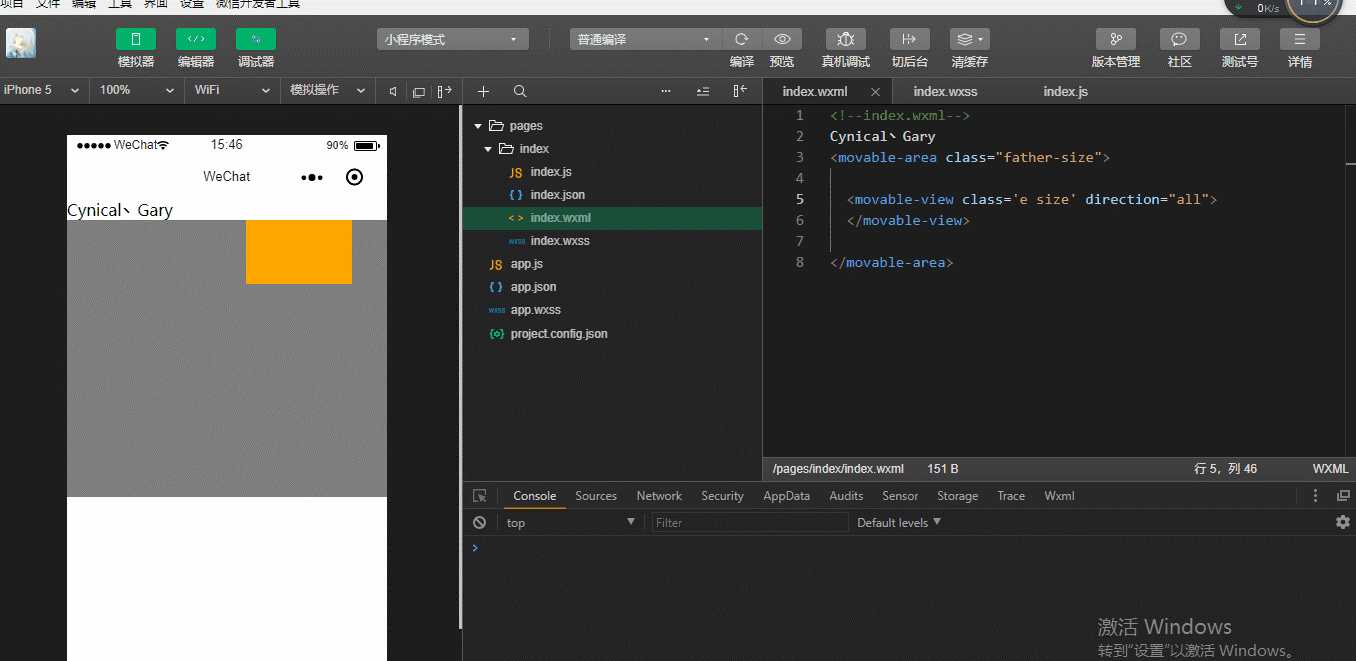The height and width of the screenshot is (661, 1356).
Task: Select the Network devtools tab
Action: 659,496
